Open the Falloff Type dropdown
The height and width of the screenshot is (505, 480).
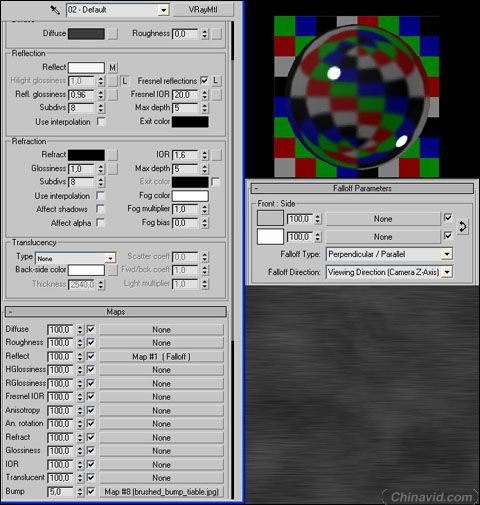389,254
